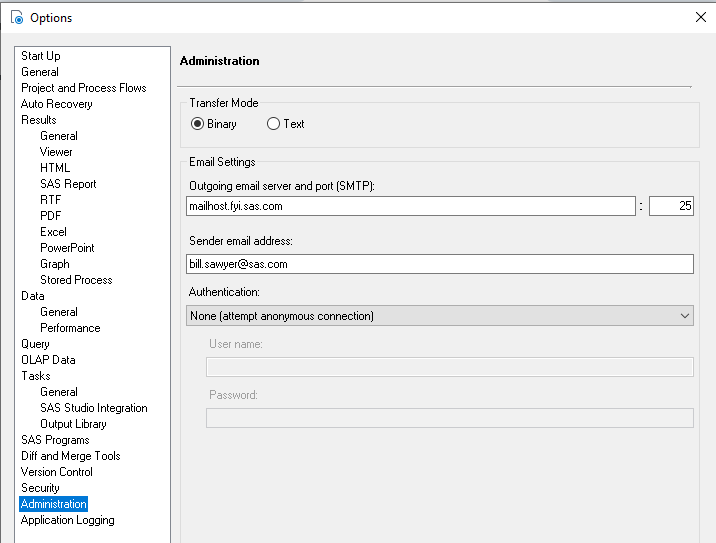Open the Stored Process options

(x=76, y=280)
